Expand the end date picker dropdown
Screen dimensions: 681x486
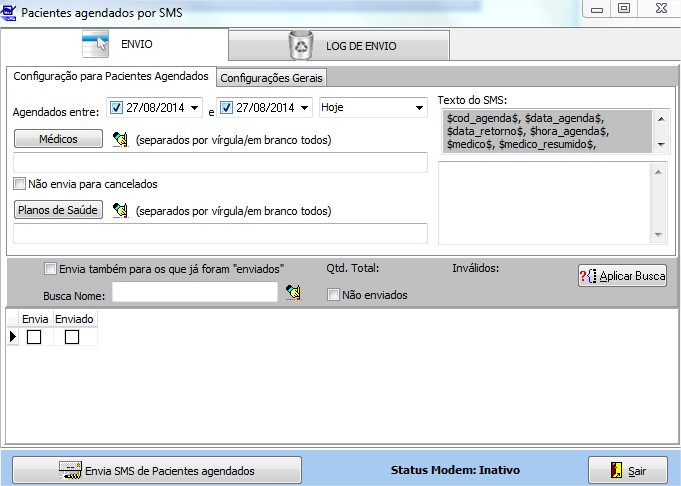[x=305, y=107]
